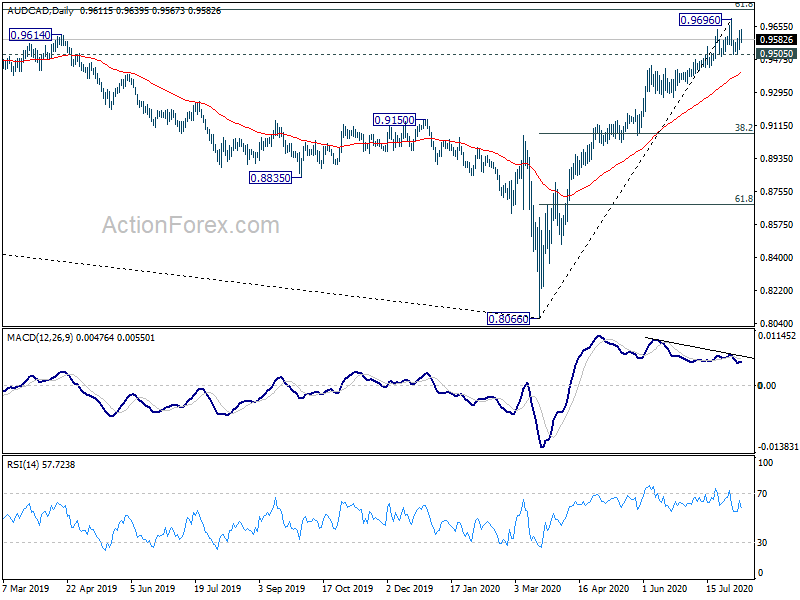Click the current price tag 0.95826

pos(776,40)
